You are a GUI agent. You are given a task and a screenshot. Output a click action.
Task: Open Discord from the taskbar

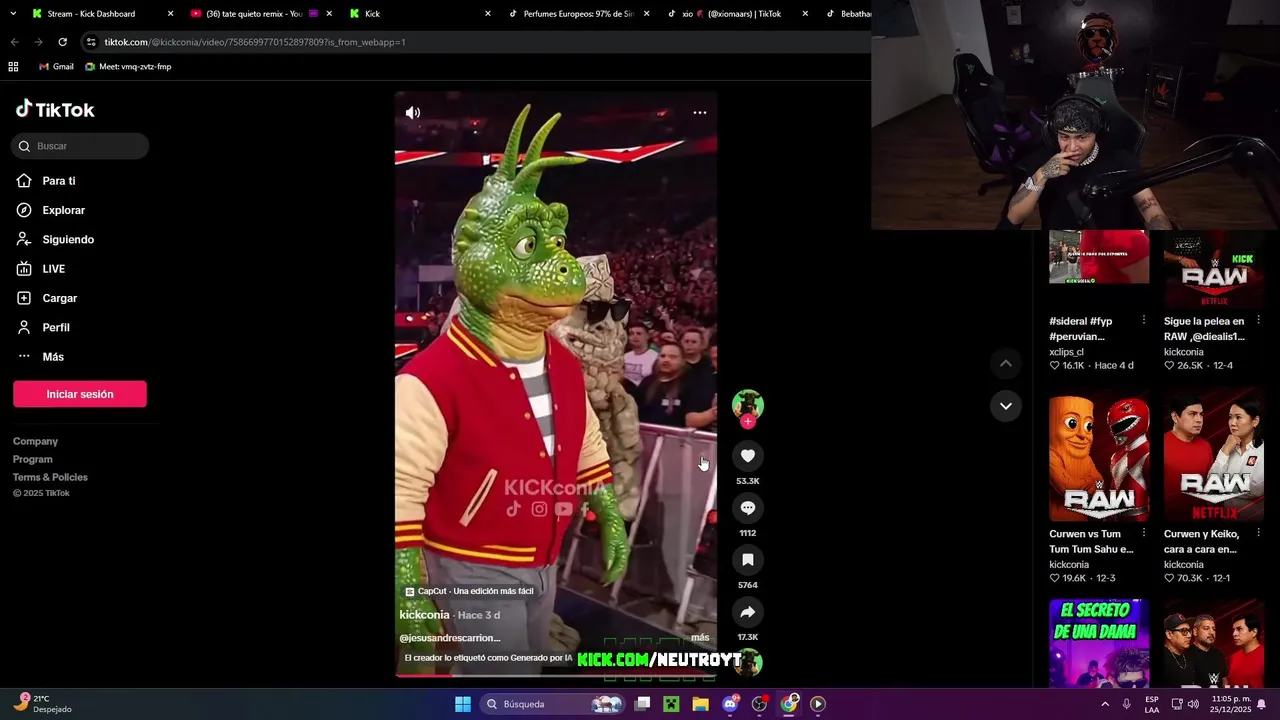(730, 704)
